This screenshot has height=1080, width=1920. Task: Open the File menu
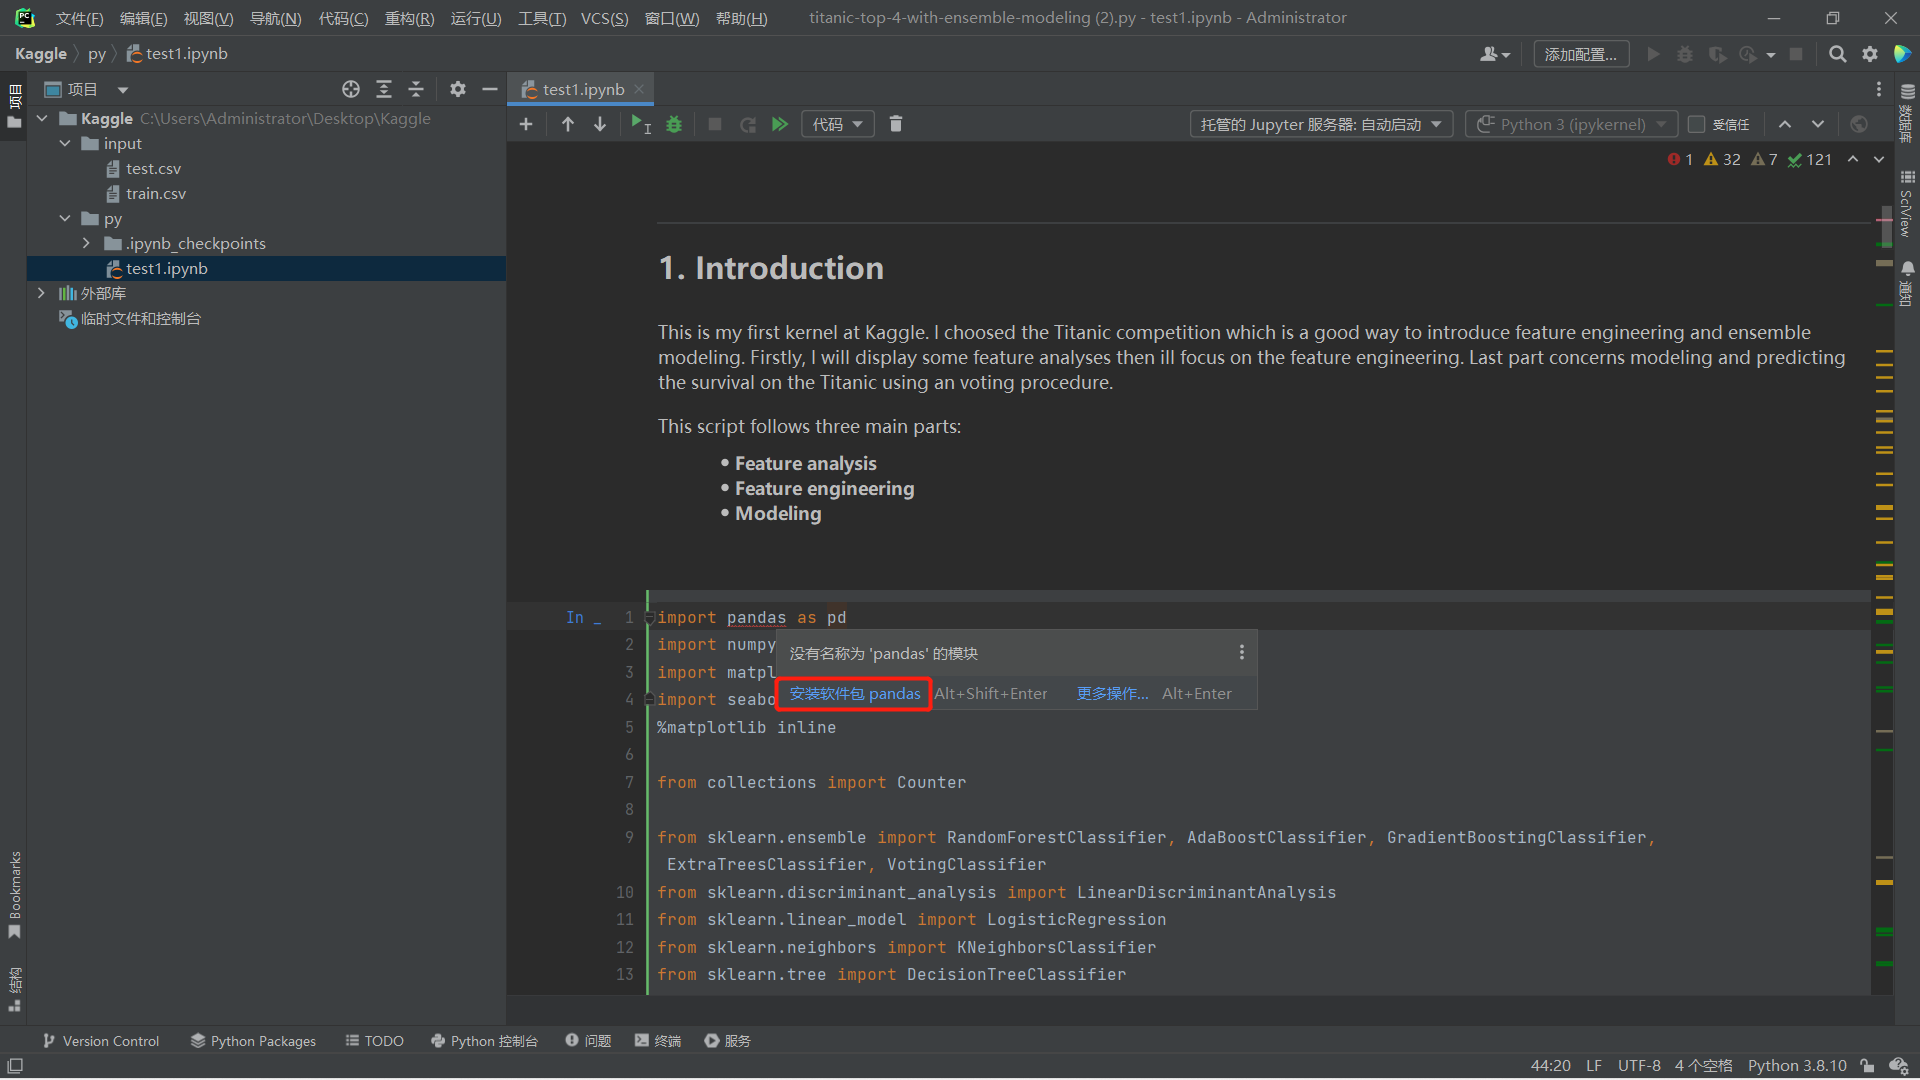point(79,18)
